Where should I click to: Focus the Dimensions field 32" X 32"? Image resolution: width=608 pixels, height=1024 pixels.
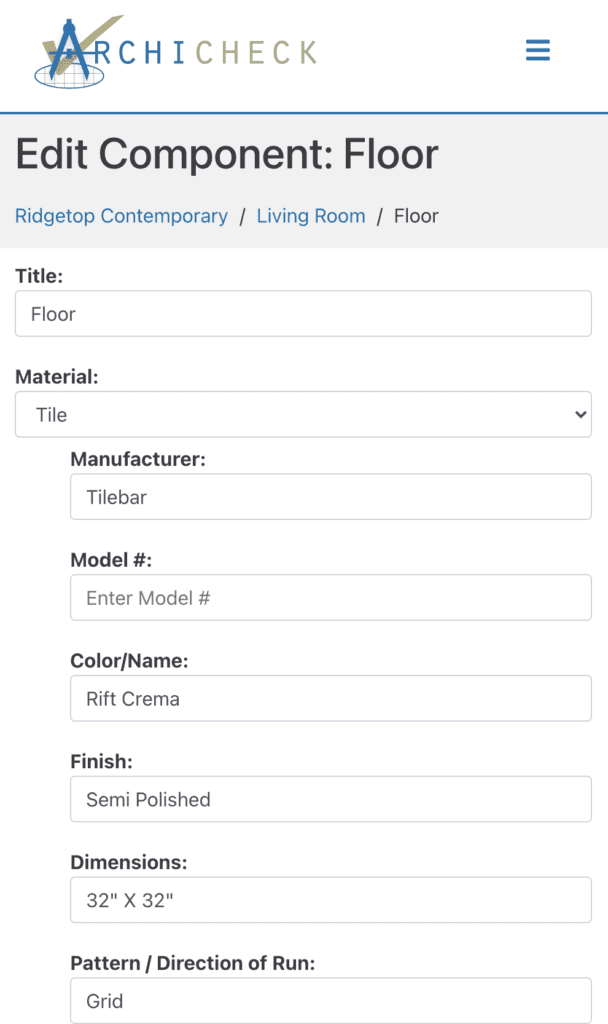click(x=330, y=901)
